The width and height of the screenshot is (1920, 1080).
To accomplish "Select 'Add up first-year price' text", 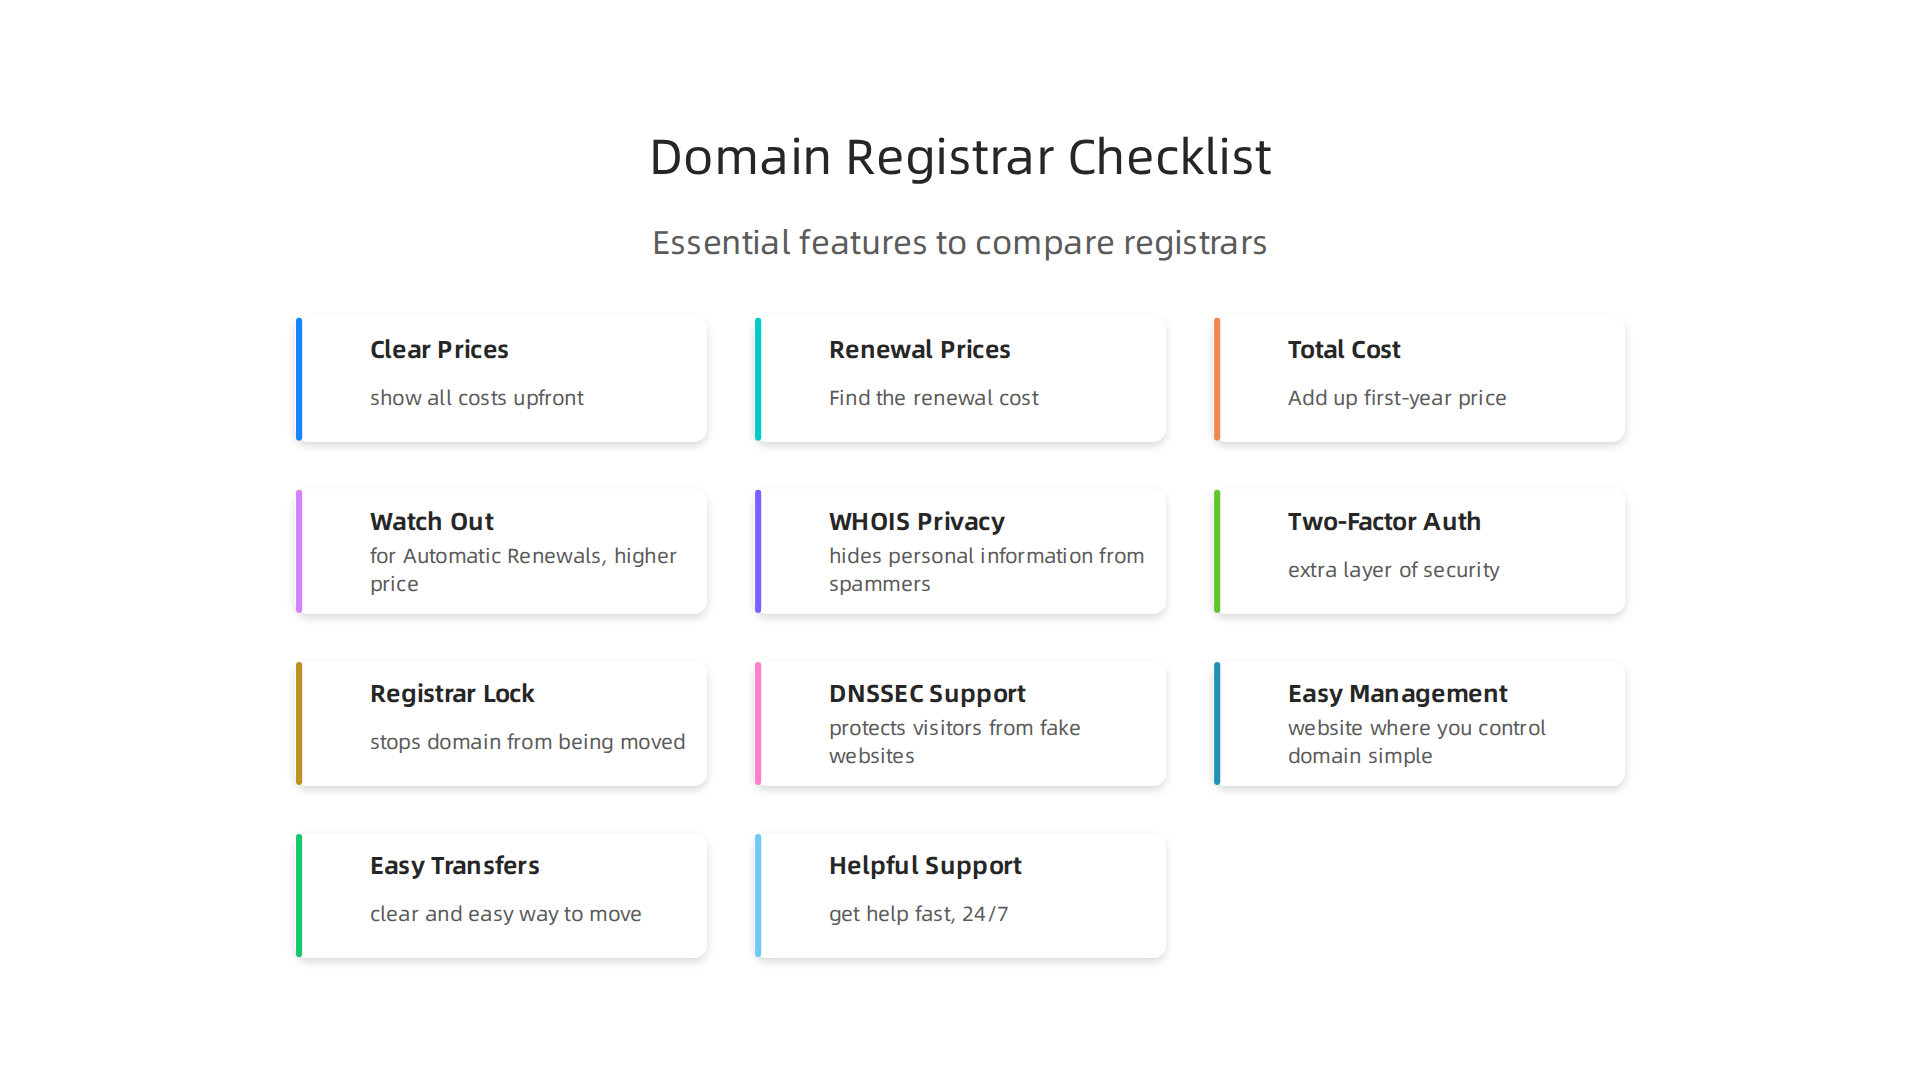I will [x=1397, y=398].
